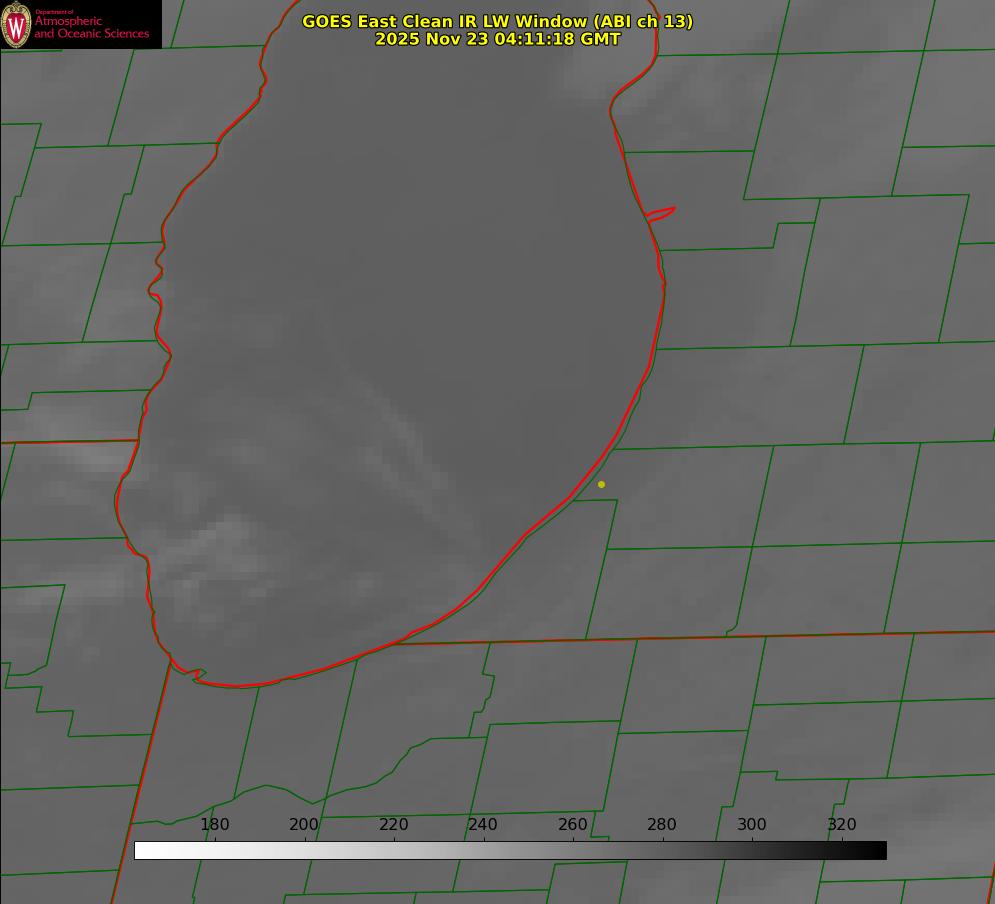Image resolution: width=995 pixels, height=904 pixels.
Task: Pick the black end of the colorbar
Action: (x=878, y=850)
